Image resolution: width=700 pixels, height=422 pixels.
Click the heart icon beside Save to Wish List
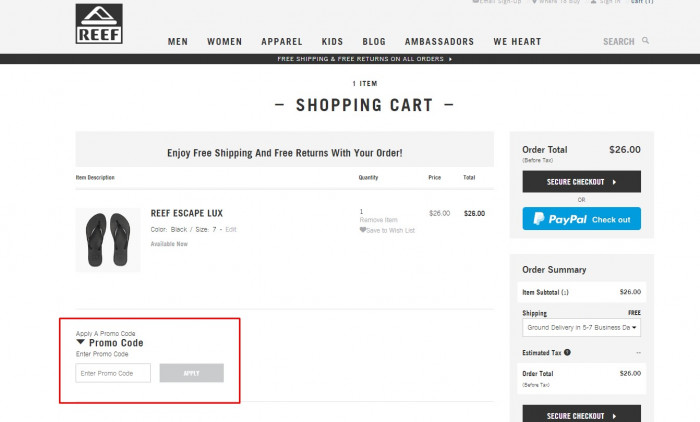362,230
